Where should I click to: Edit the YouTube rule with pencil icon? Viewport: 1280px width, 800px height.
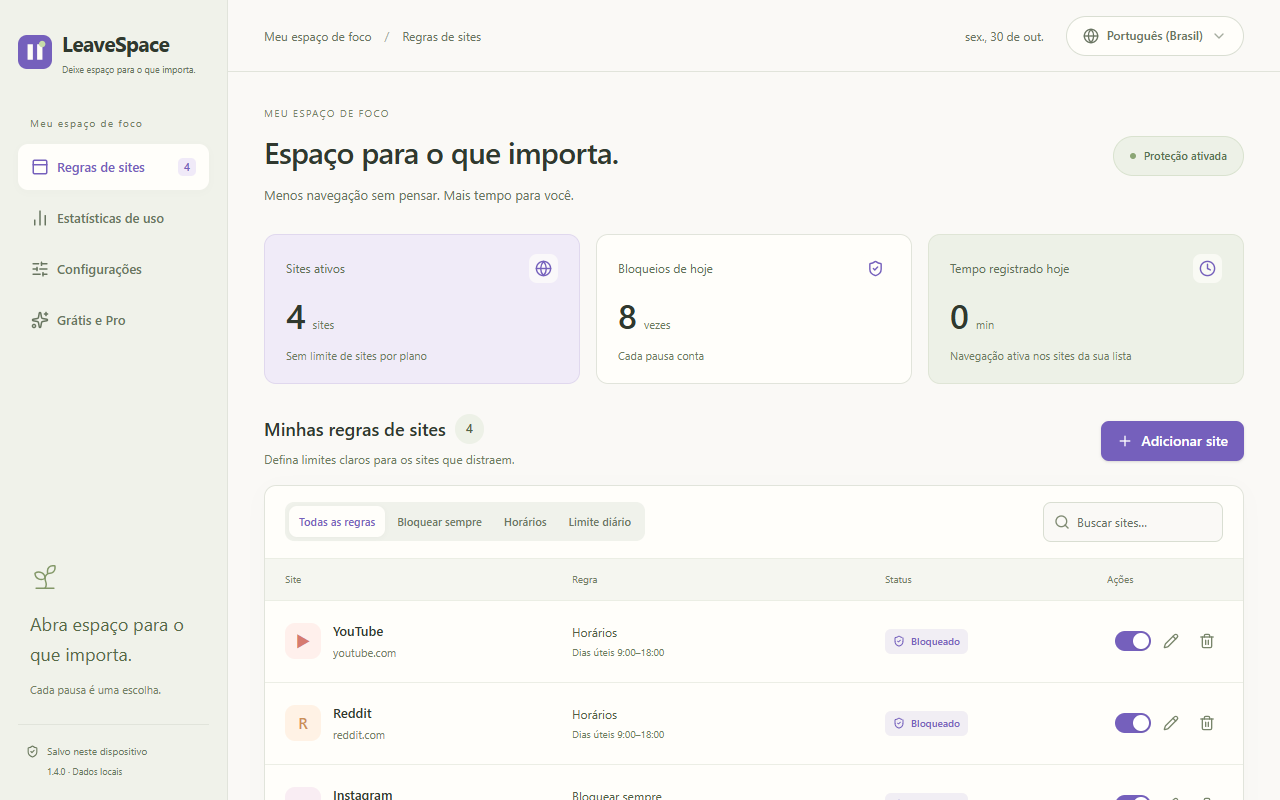(1172, 641)
